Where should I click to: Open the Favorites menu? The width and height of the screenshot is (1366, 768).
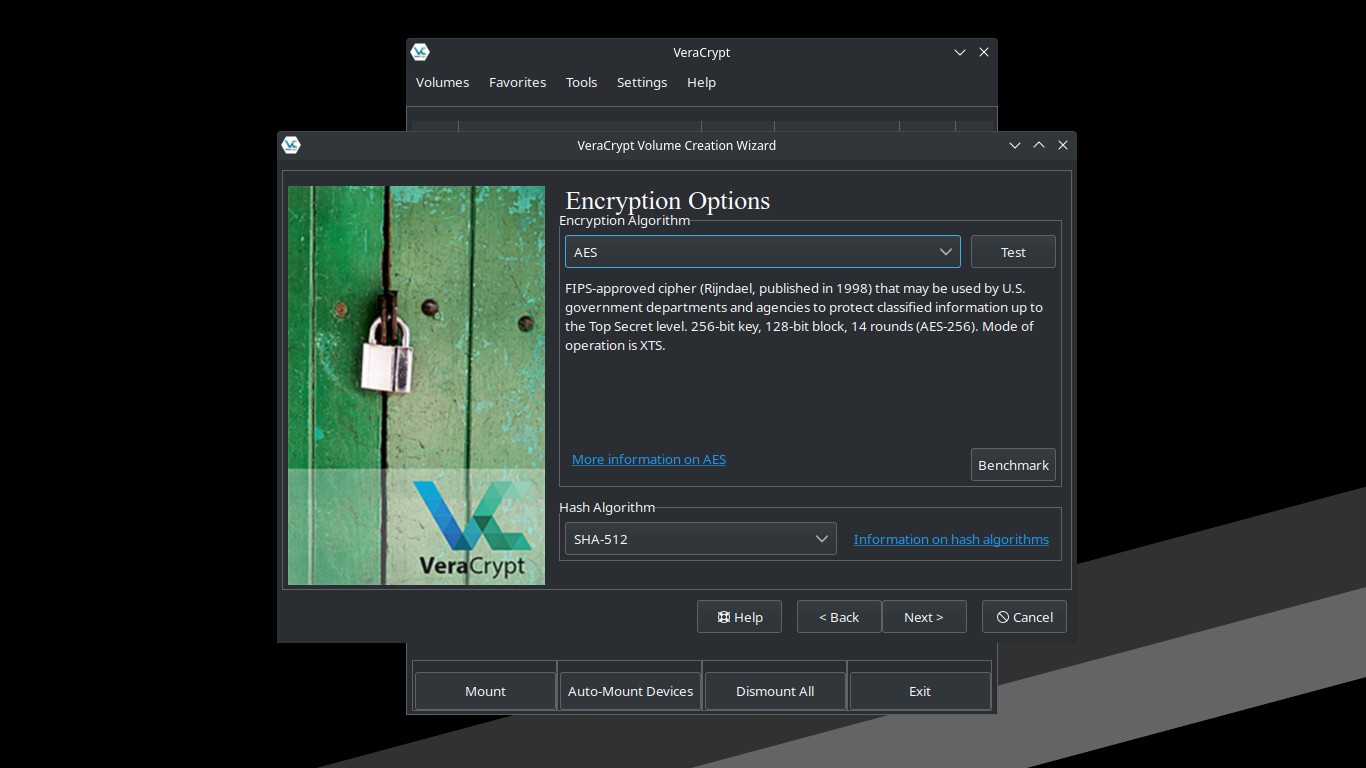point(517,82)
